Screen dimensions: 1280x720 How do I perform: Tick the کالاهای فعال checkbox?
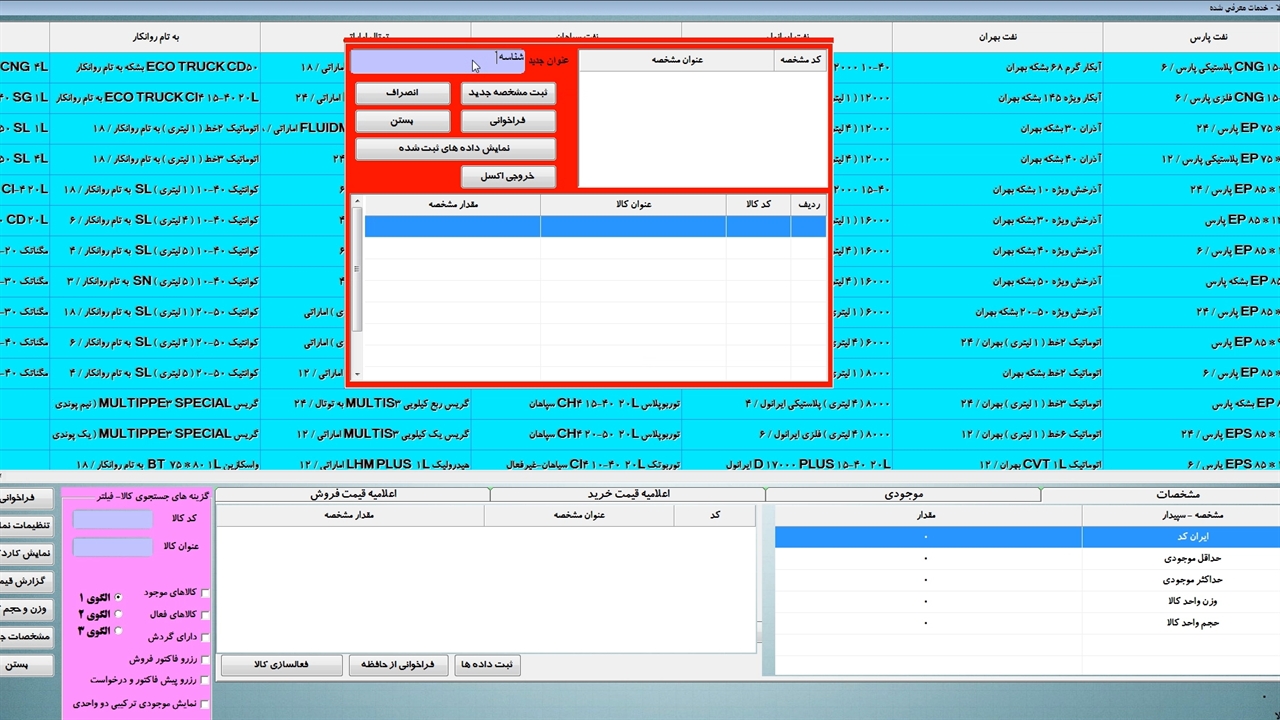click(206, 615)
